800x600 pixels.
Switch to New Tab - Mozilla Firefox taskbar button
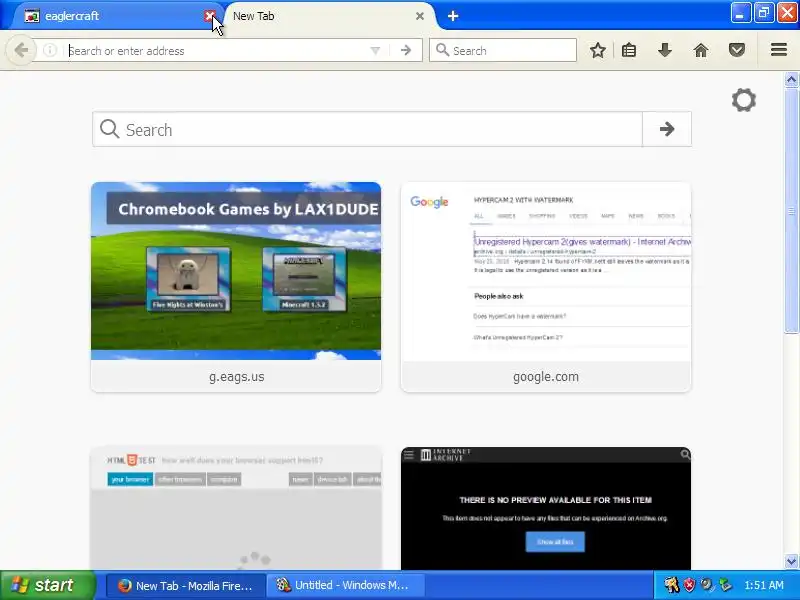[186, 586]
